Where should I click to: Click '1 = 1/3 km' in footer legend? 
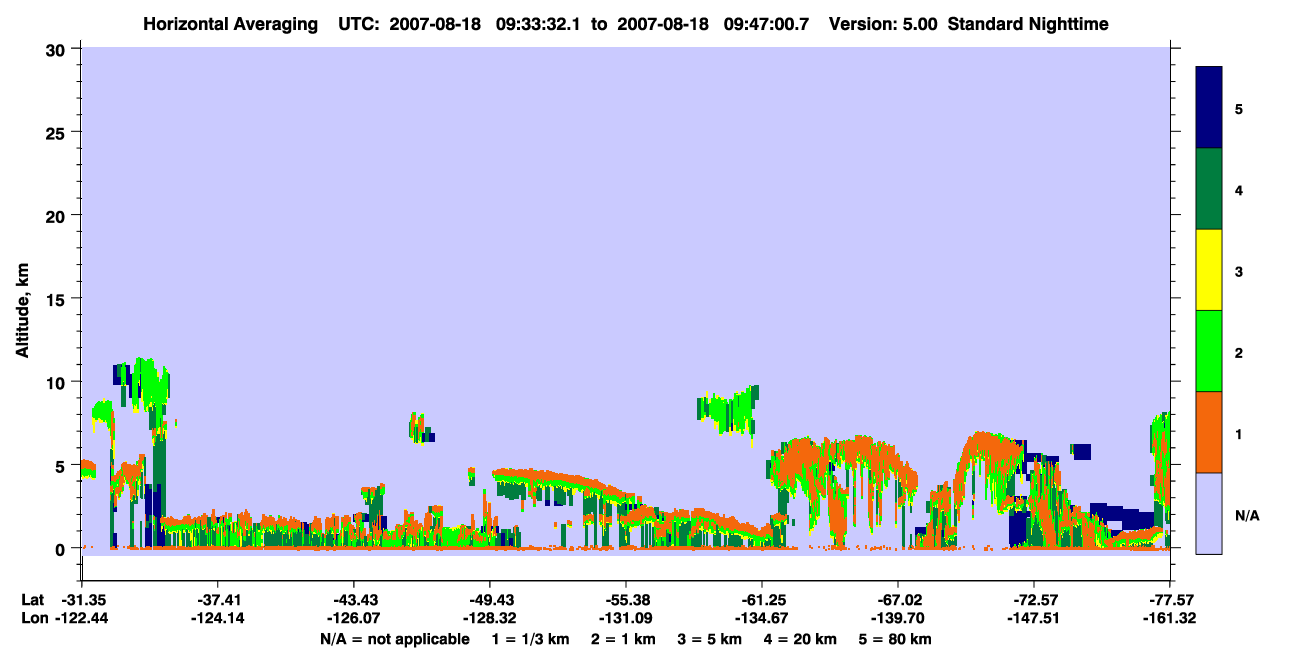(x=531, y=639)
